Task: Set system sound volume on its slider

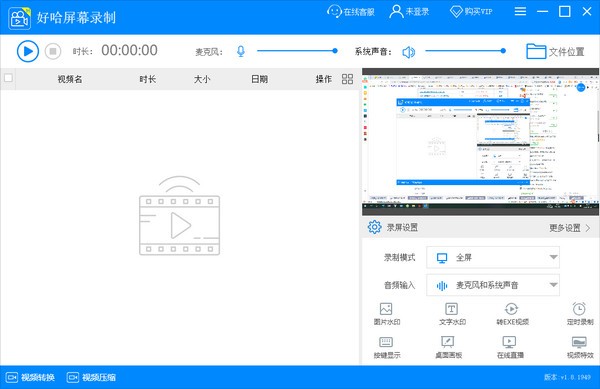Action: [x=465, y=50]
